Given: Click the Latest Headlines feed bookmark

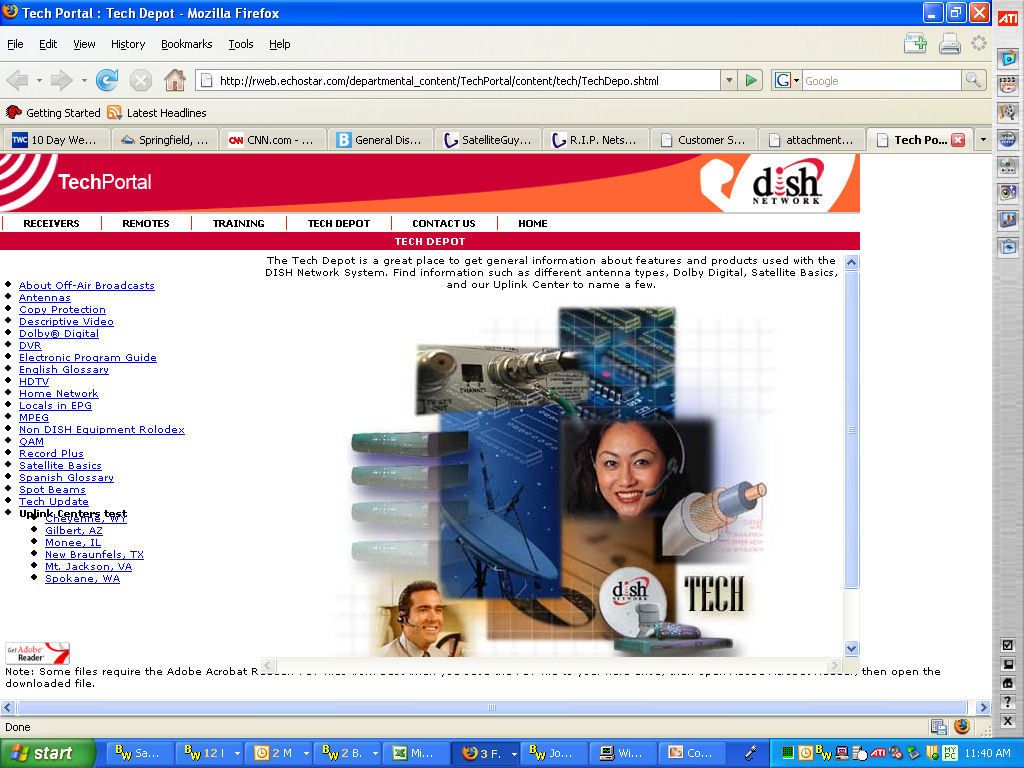Looking at the screenshot, I should 157,113.
